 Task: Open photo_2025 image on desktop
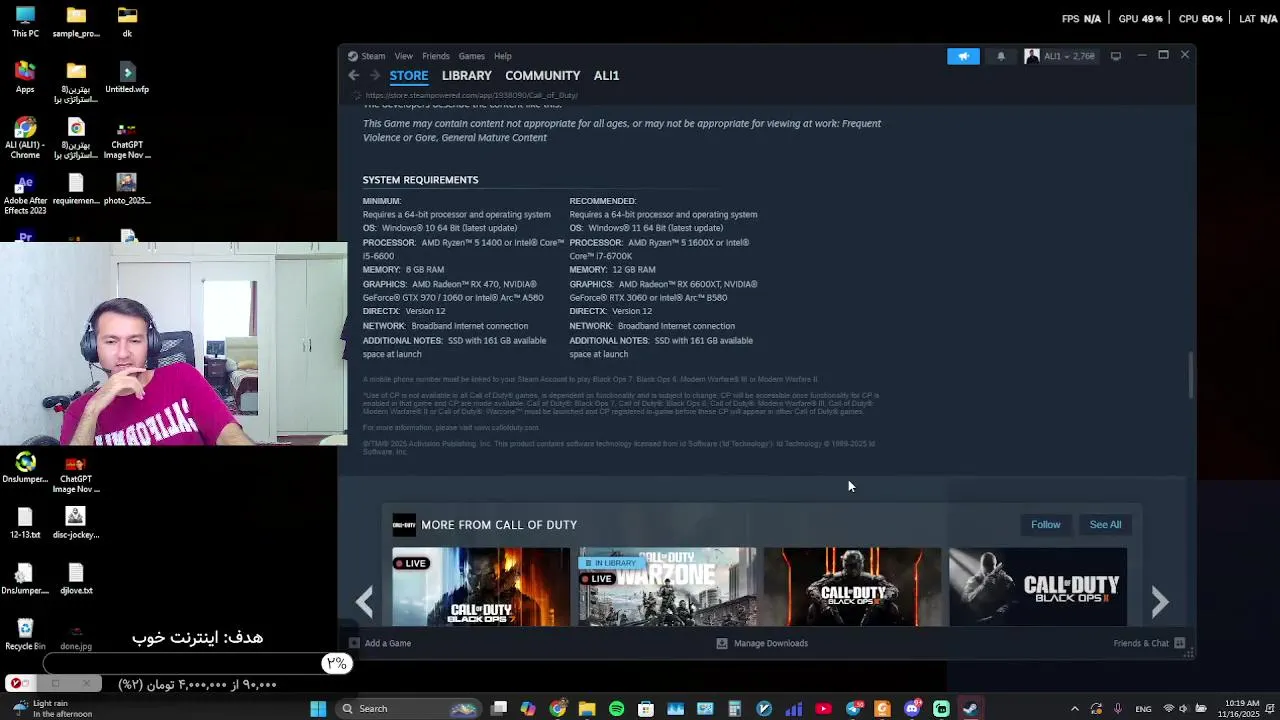click(x=127, y=189)
